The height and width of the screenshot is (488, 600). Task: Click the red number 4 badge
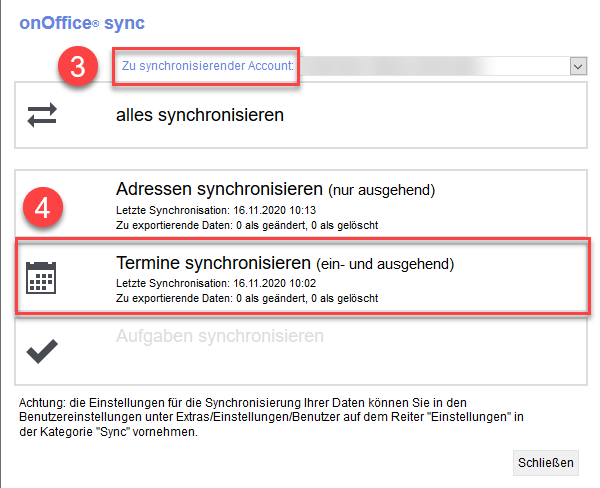click(43, 207)
